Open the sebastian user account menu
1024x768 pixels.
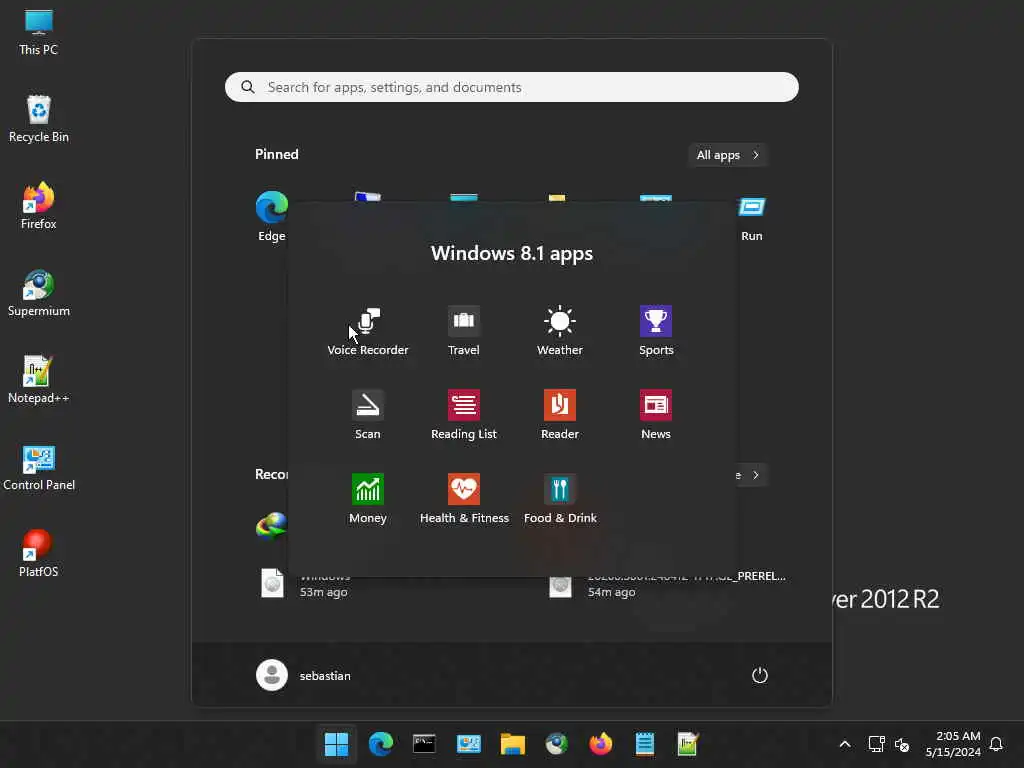tap(304, 675)
